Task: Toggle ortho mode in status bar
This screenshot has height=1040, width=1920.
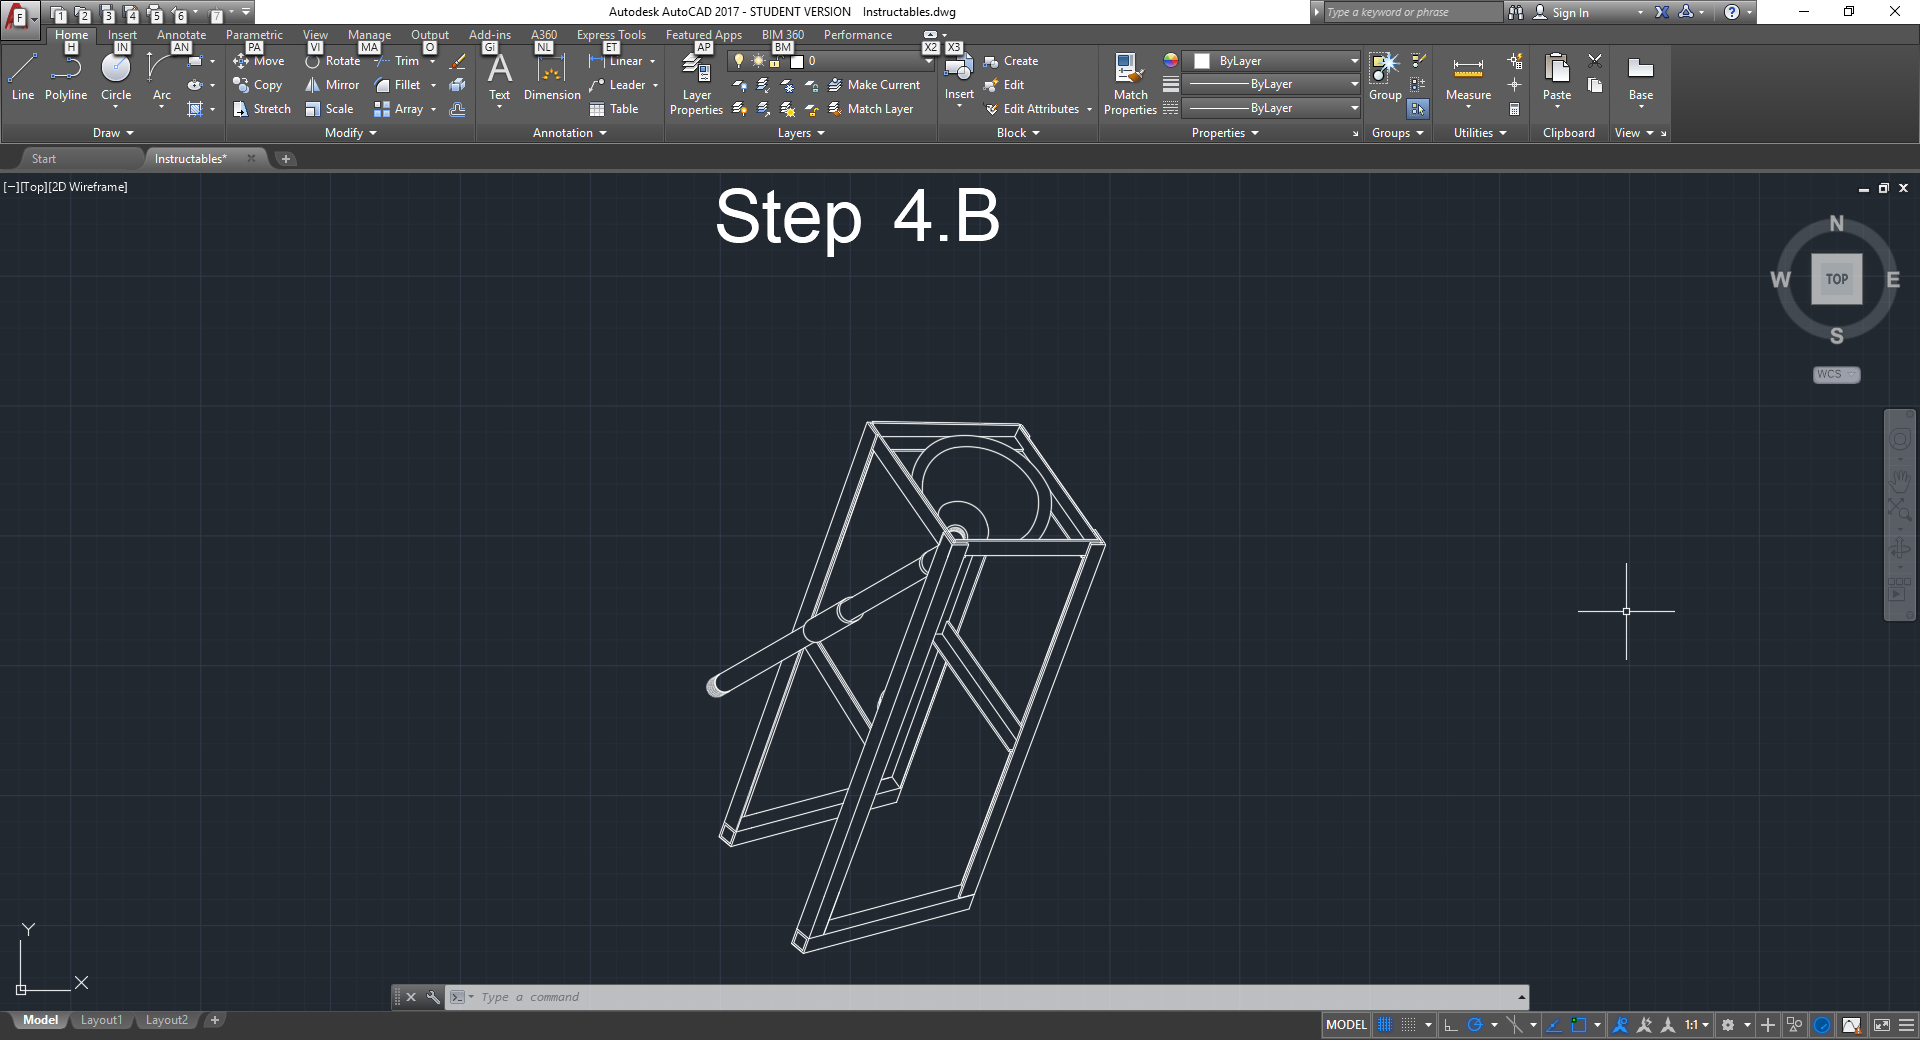Action: coord(1451,1025)
